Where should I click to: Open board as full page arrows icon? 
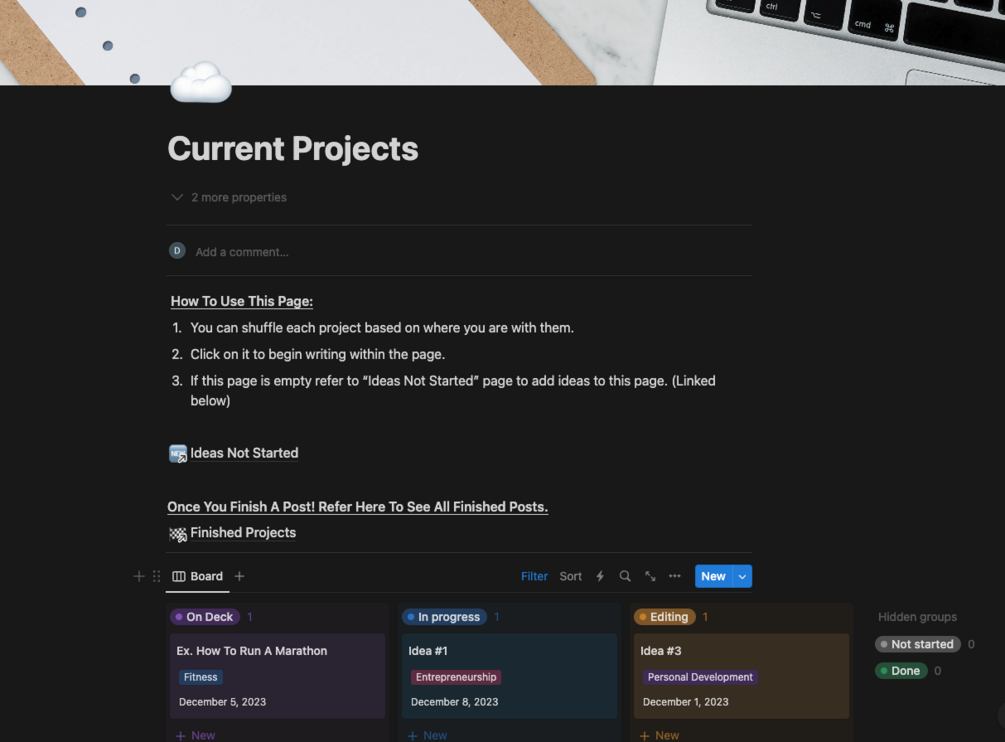click(x=650, y=576)
